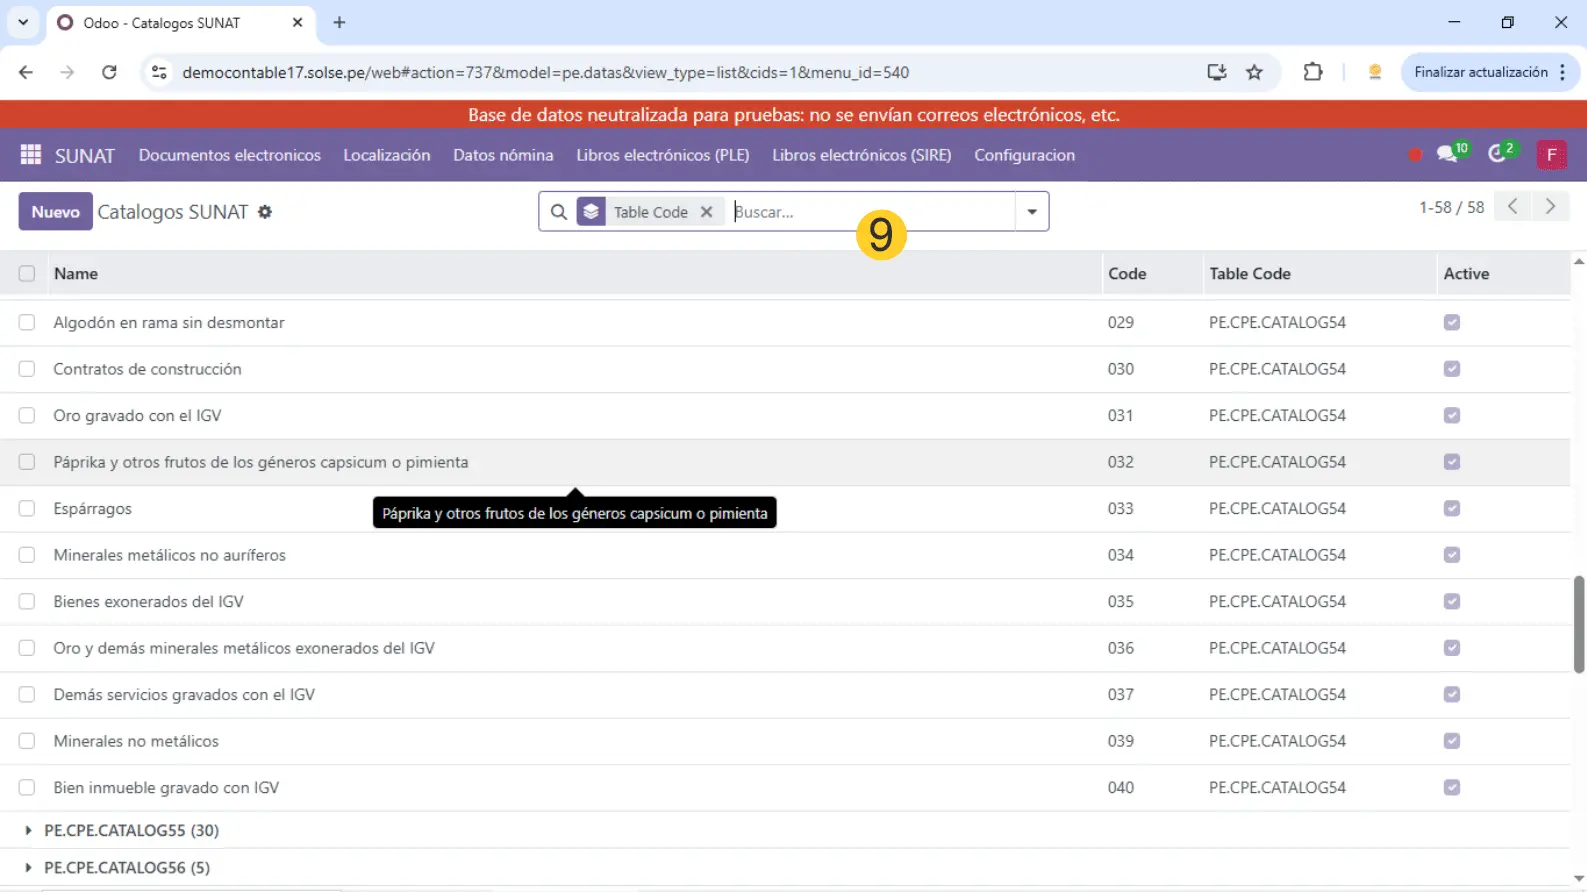Click the Nuevo button

(x=56, y=212)
